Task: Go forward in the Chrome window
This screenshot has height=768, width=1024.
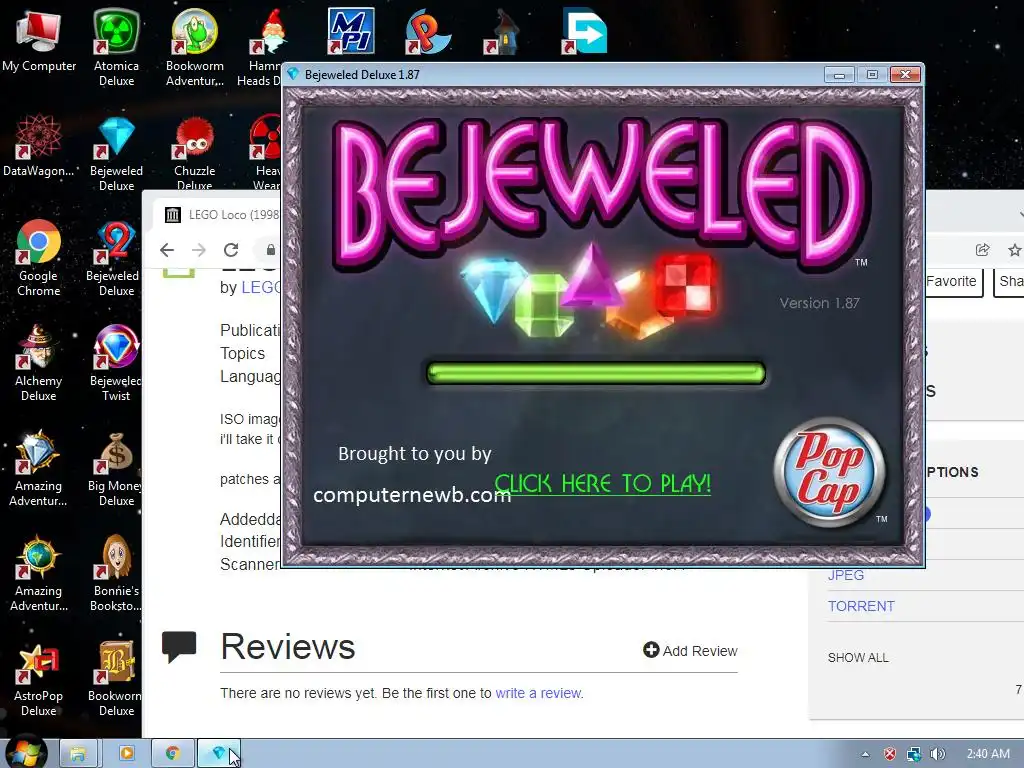Action: pyautogui.click(x=199, y=250)
